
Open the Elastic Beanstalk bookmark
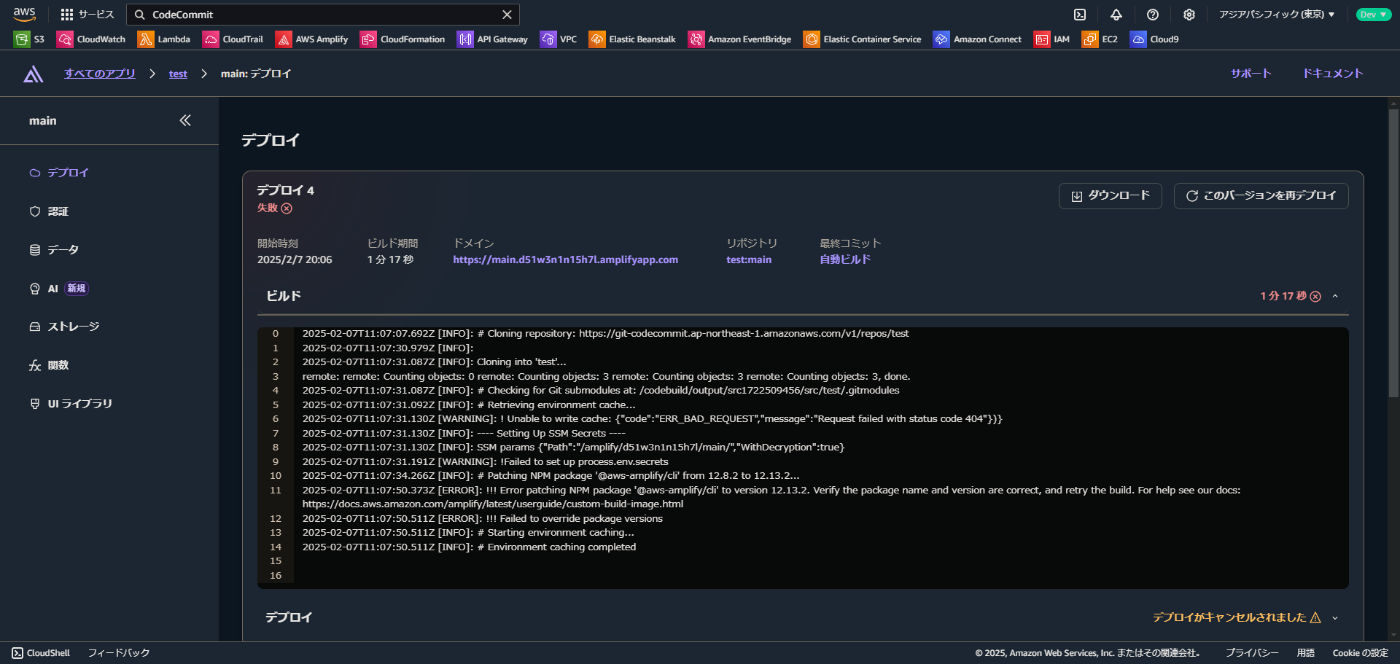[x=632, y=39]
